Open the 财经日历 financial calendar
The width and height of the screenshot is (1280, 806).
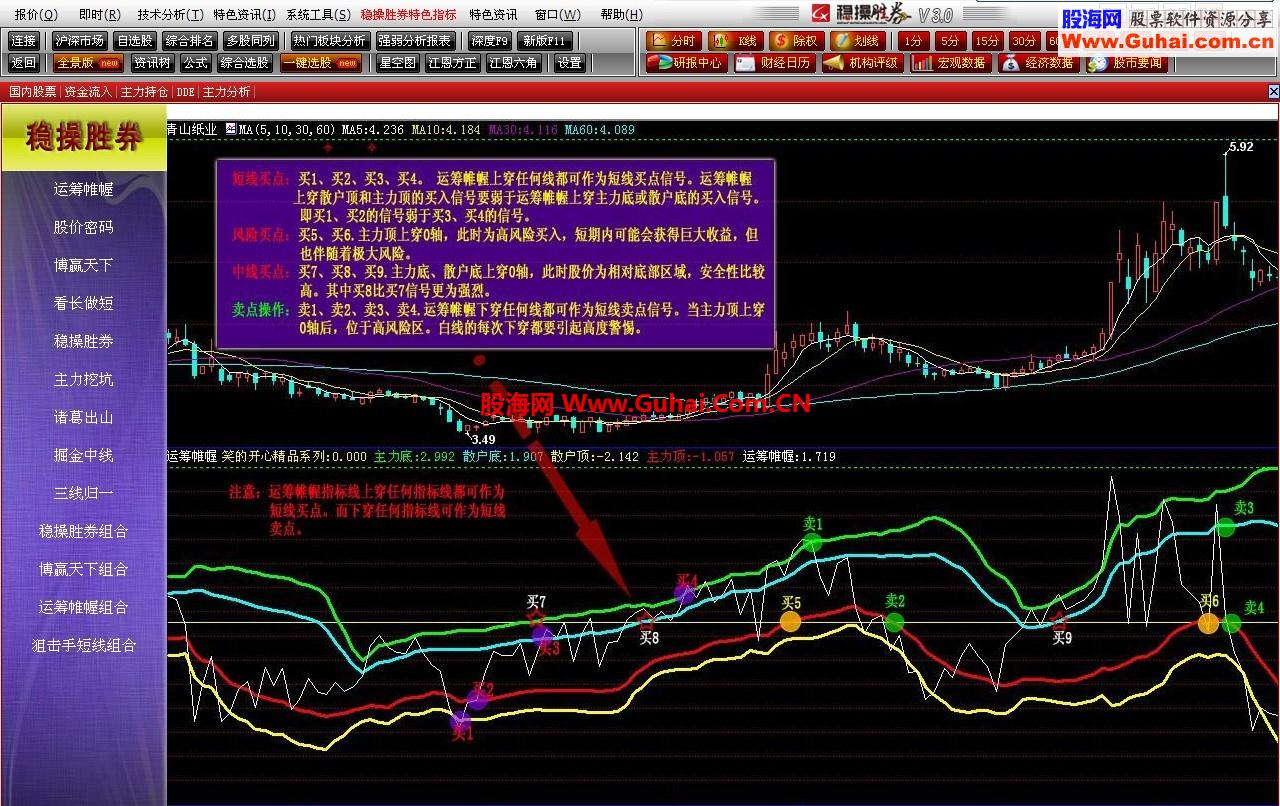click(775, 63)
